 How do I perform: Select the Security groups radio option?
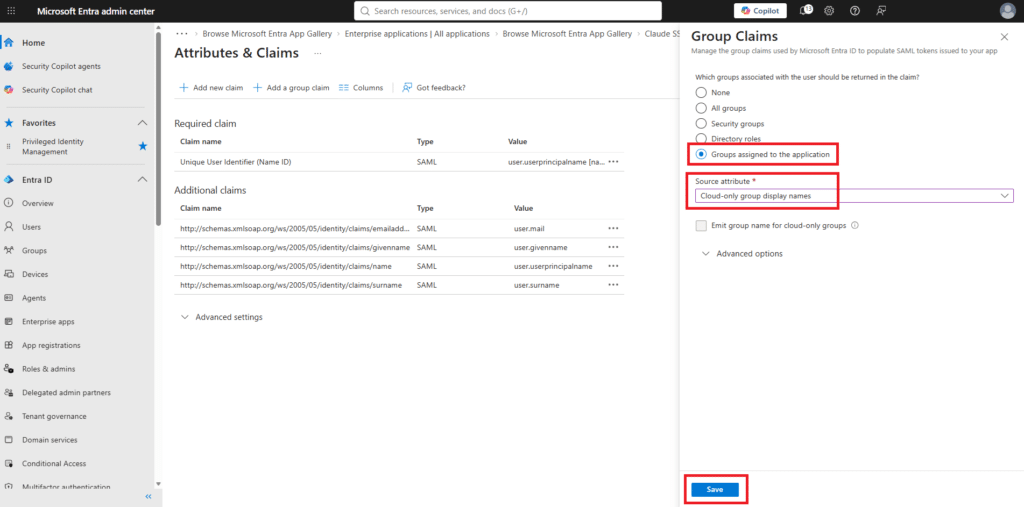coord(701,123)
